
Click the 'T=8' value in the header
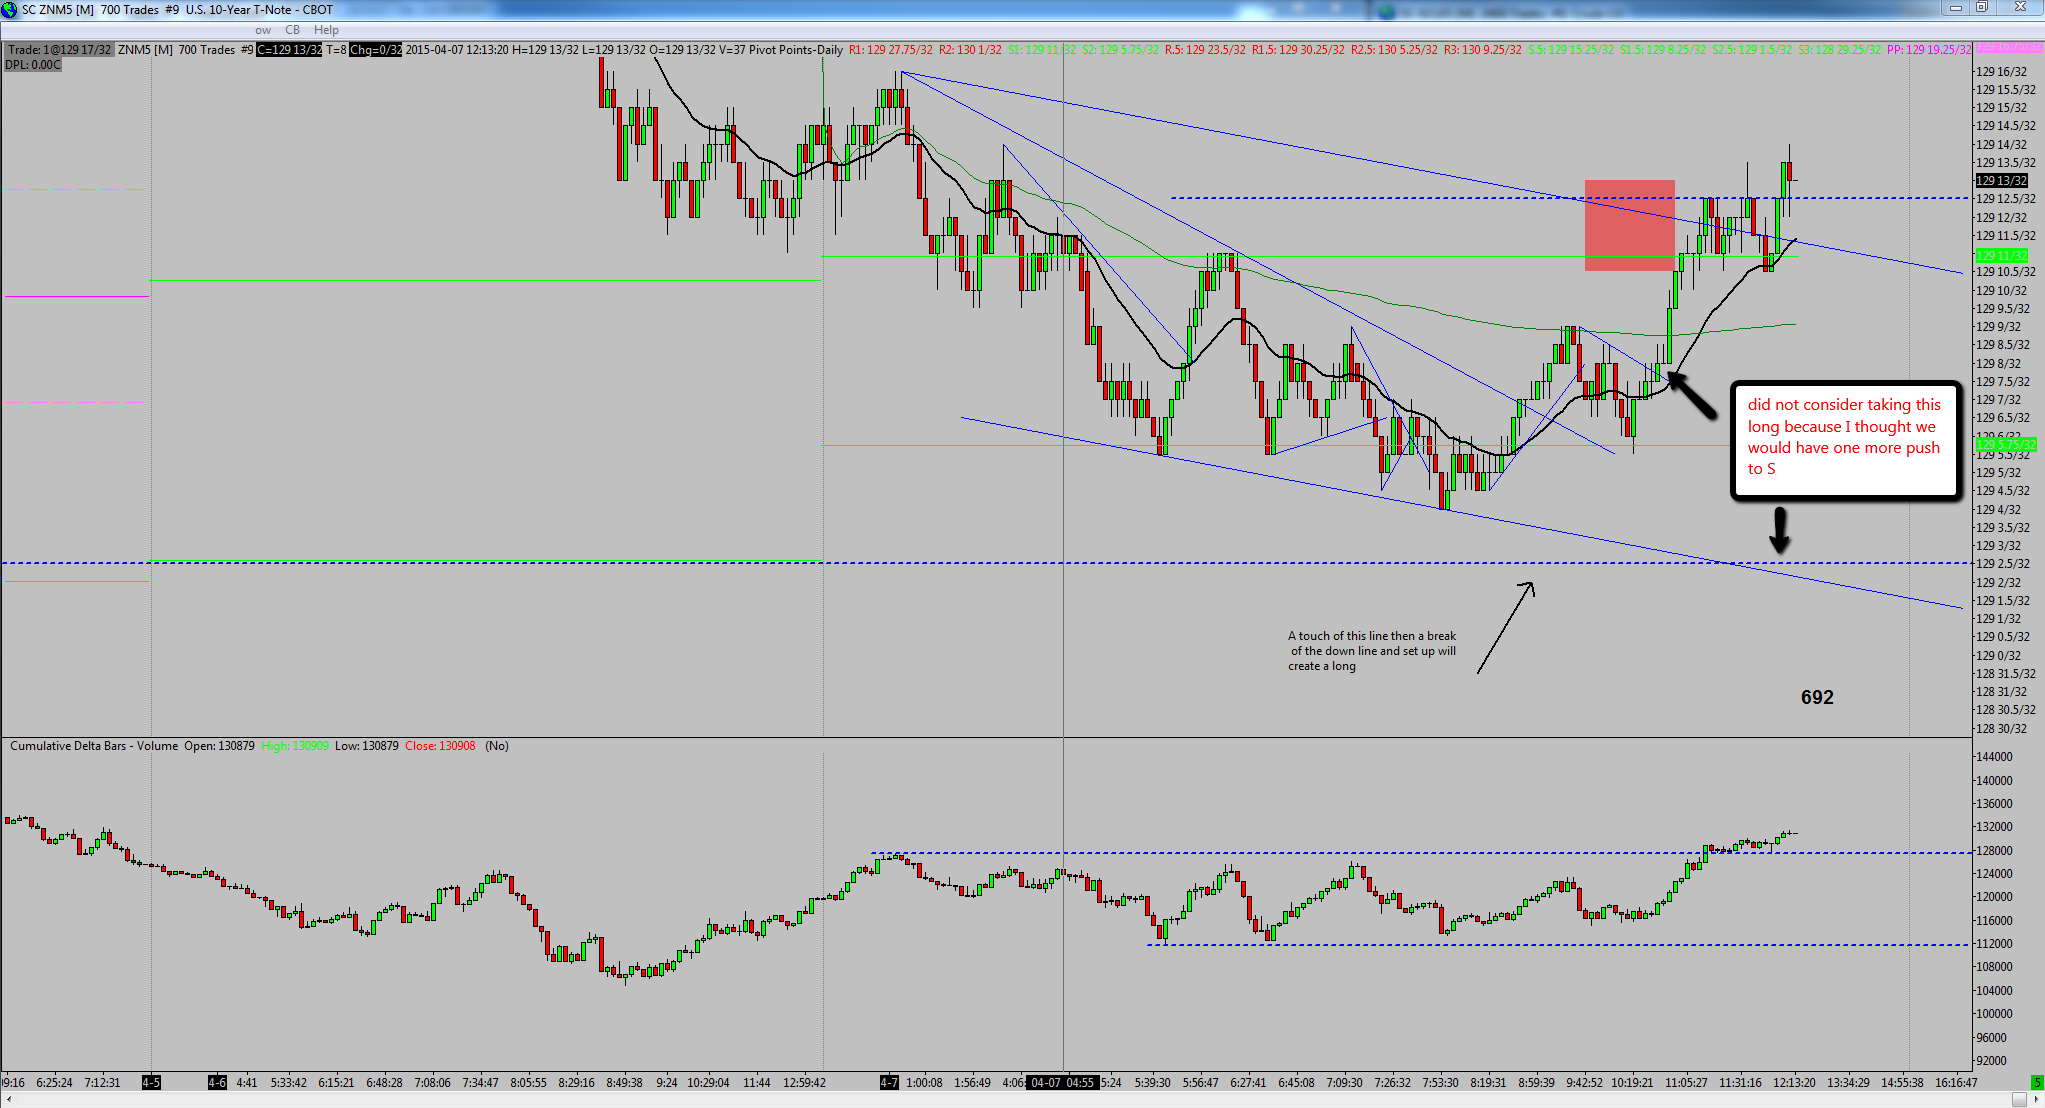point(336,50)
